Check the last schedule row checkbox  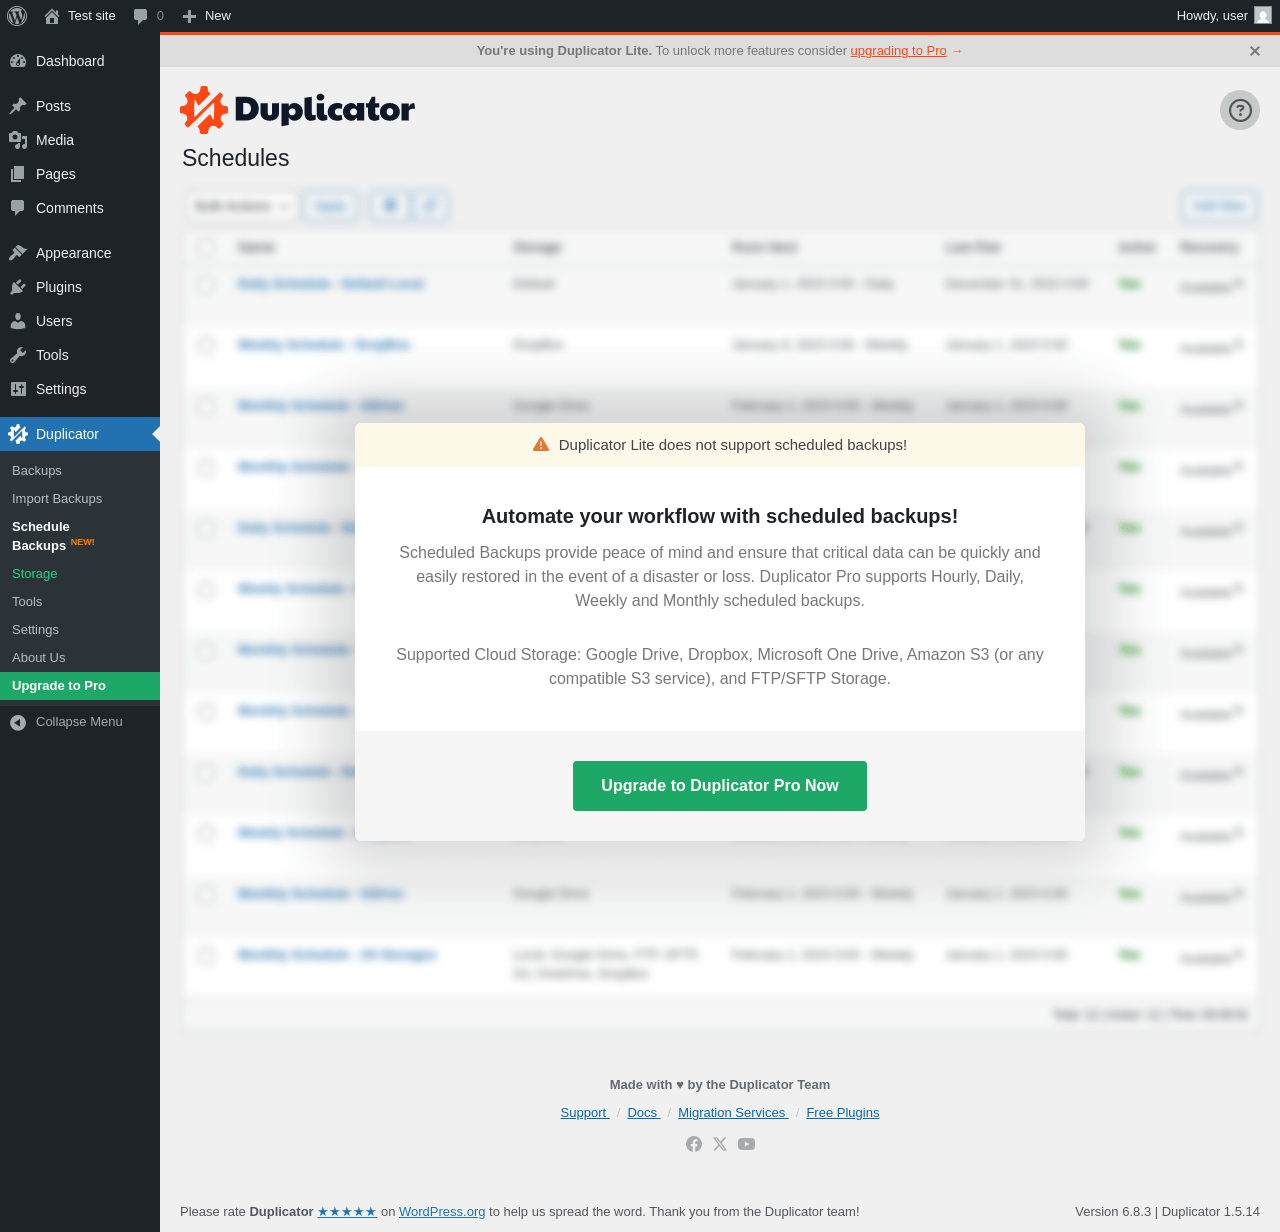coord(206,956)
